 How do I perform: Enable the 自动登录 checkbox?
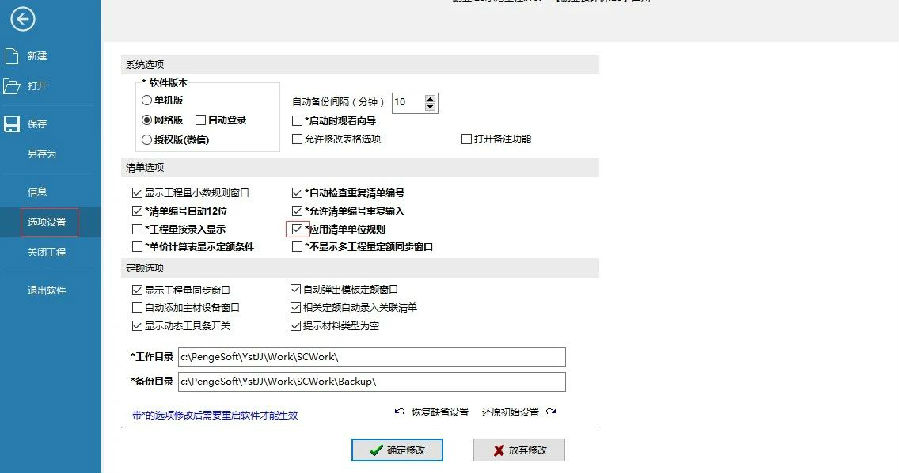pyautogui.click(x=201, y=120)
